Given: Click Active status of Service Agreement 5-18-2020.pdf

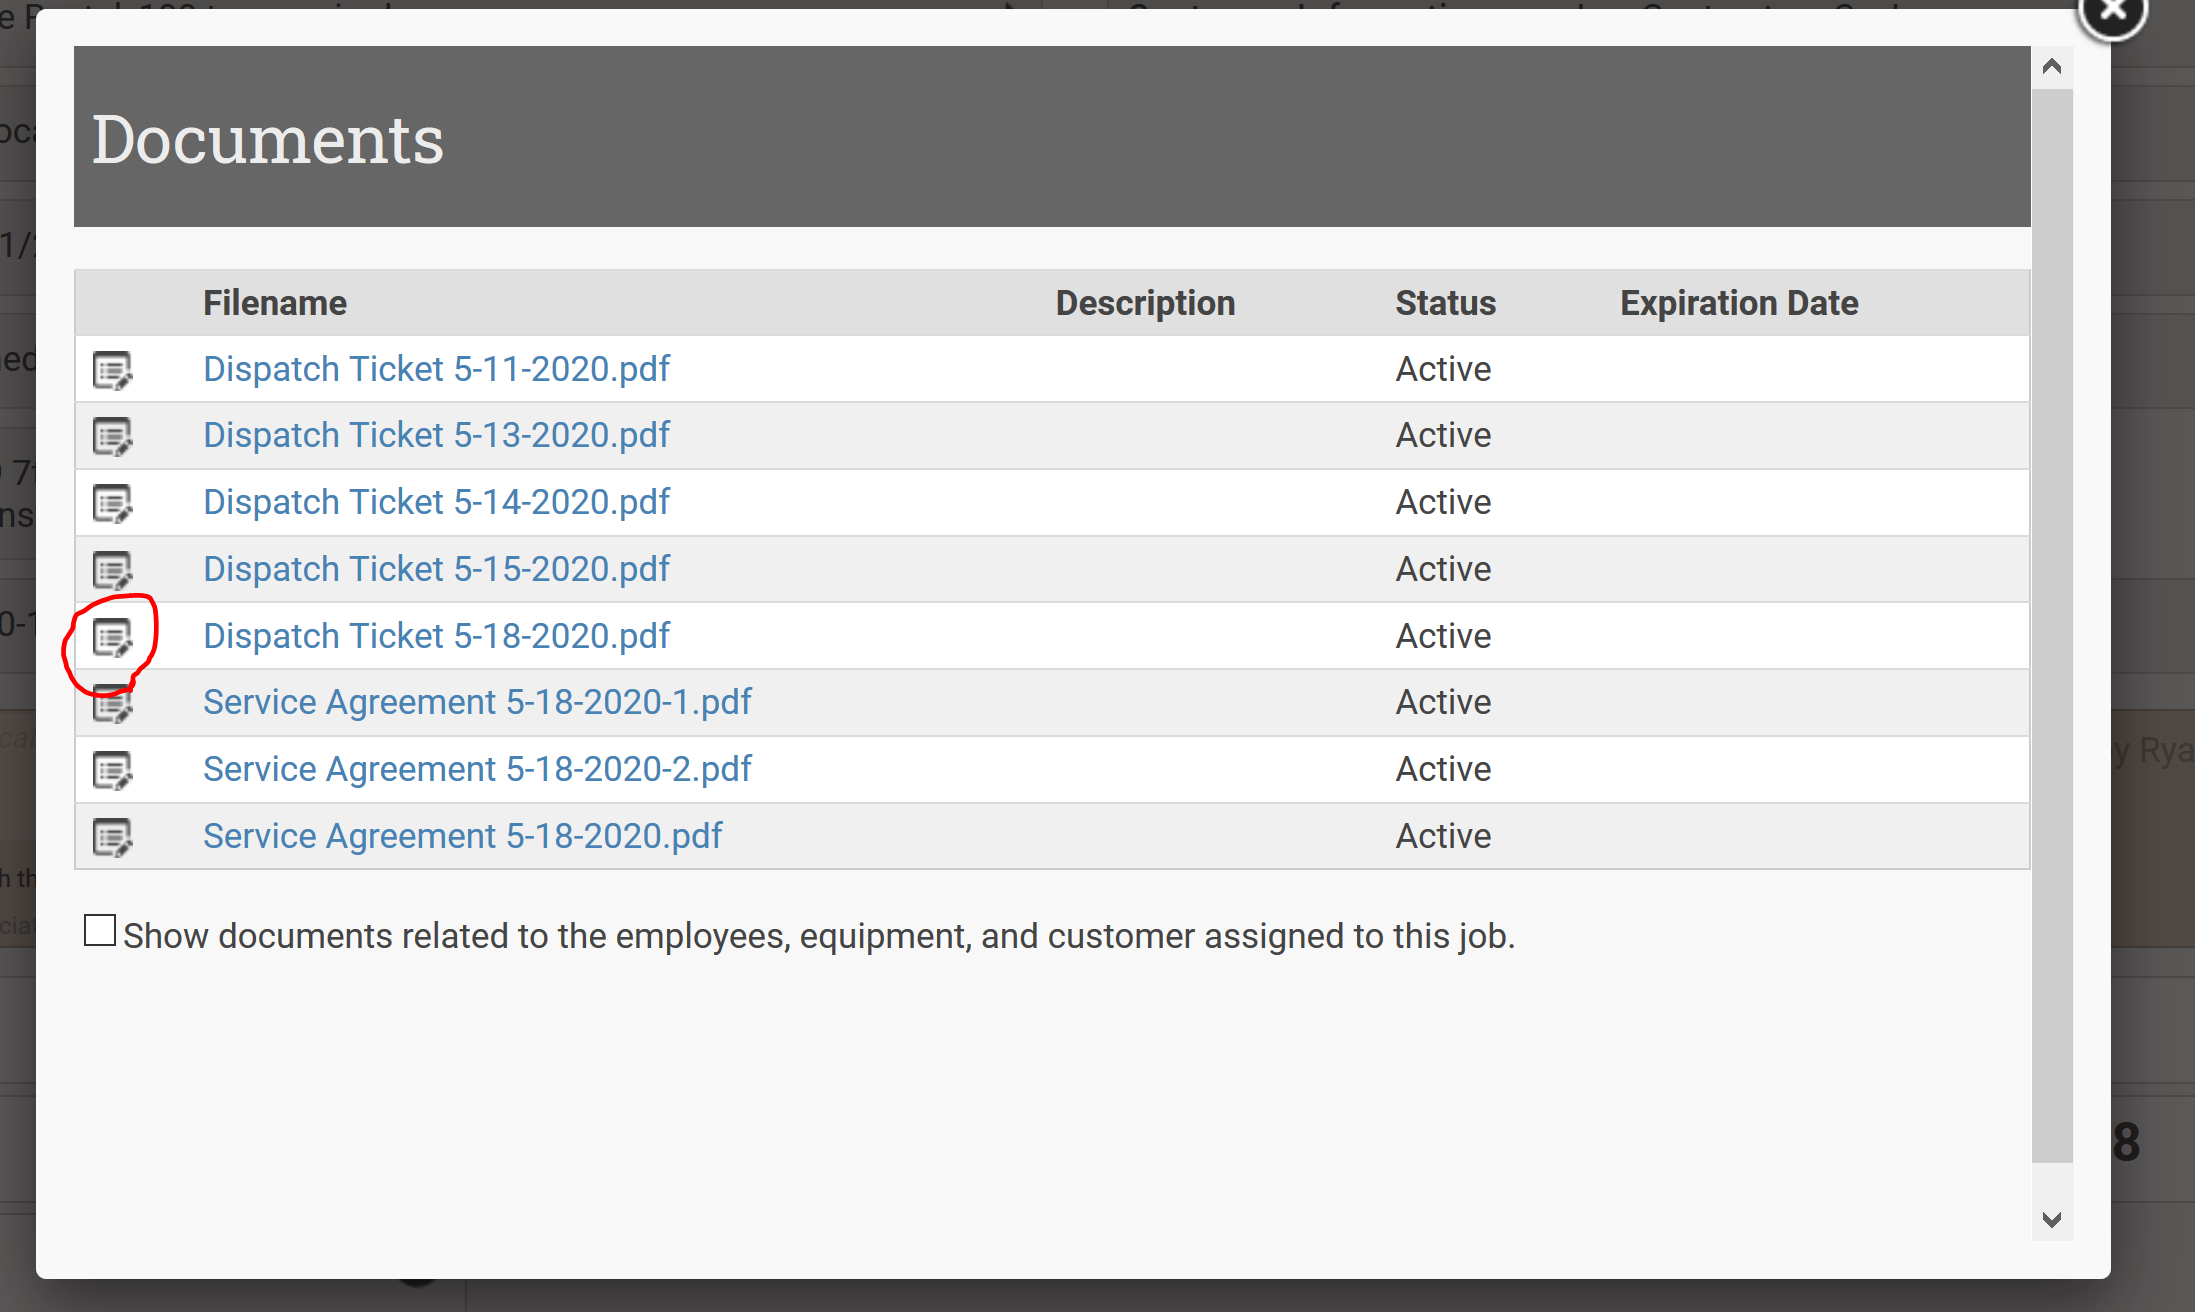Looking at the screenshot, I should tap(1443, 836).
